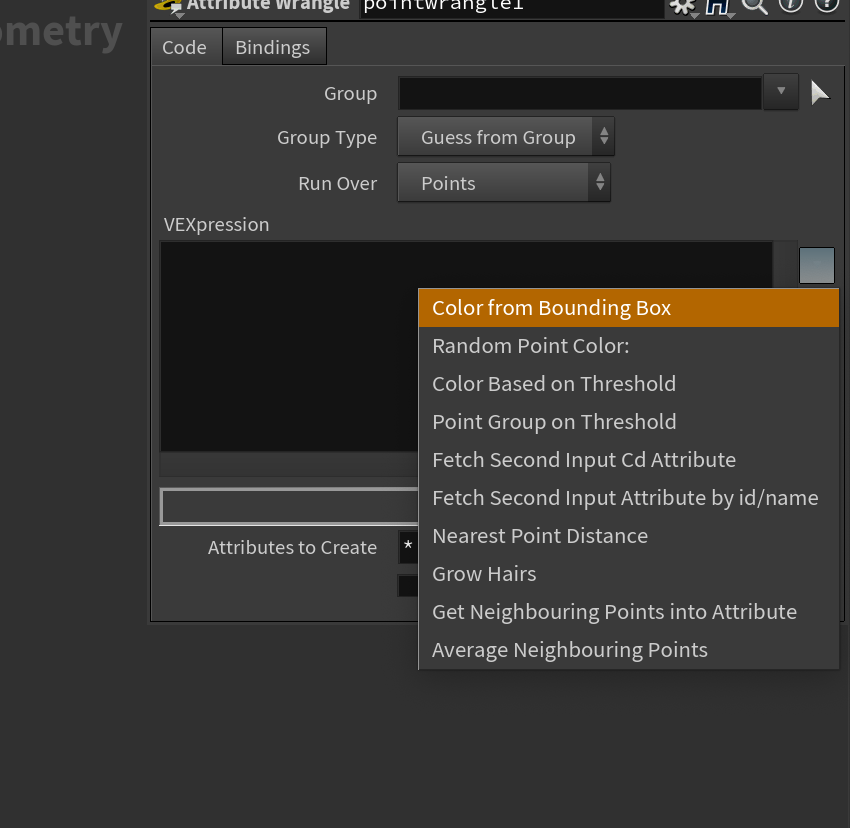
Task: Click the Attributes to Create label
Action: pyautogui.click(x=292, y=547)
